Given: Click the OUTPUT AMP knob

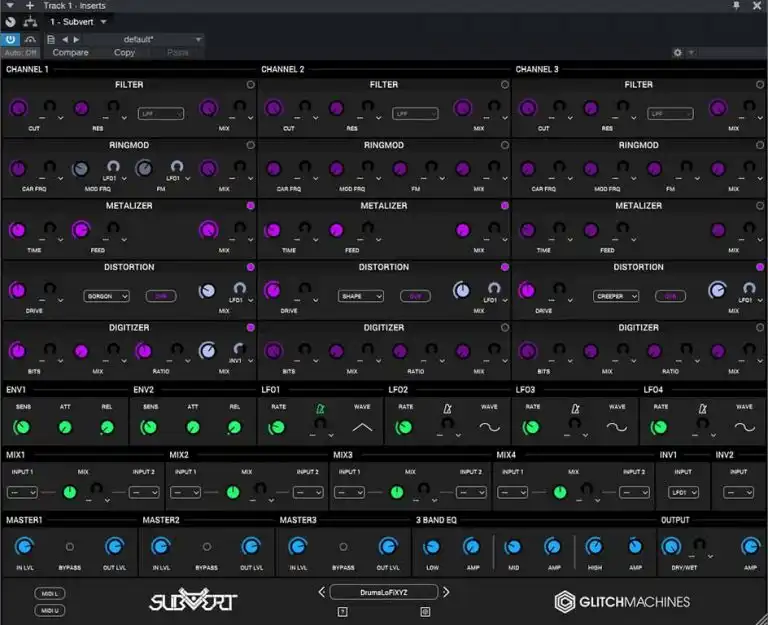Looking at the screenshot, I should (750, 546).
